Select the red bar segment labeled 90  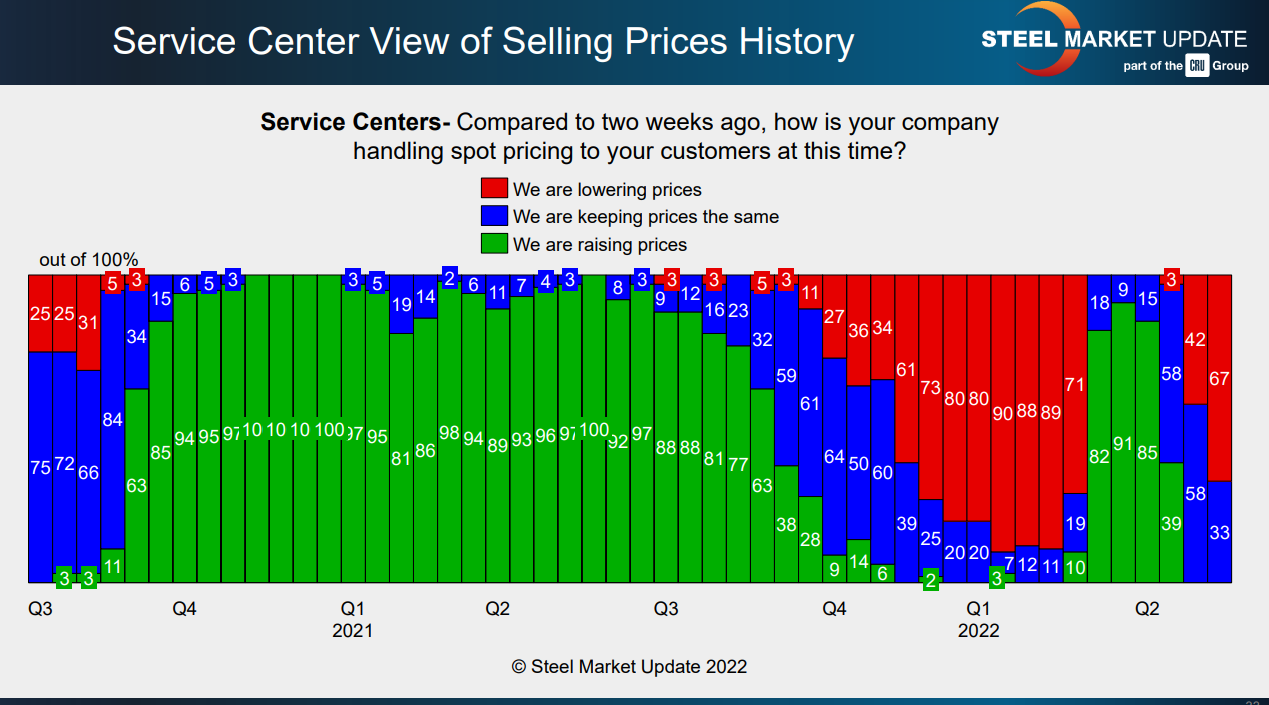point(1003,413)
